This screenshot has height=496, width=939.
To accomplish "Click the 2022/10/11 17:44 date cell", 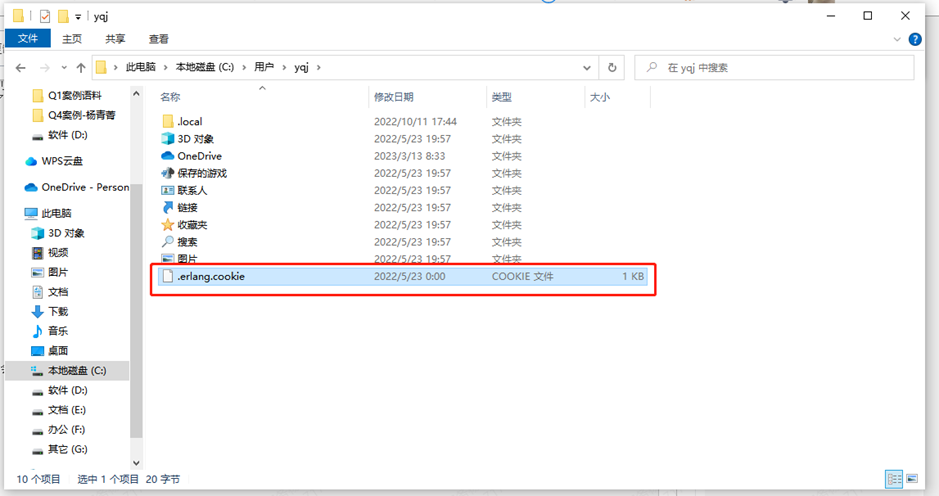I will (415, 122).
